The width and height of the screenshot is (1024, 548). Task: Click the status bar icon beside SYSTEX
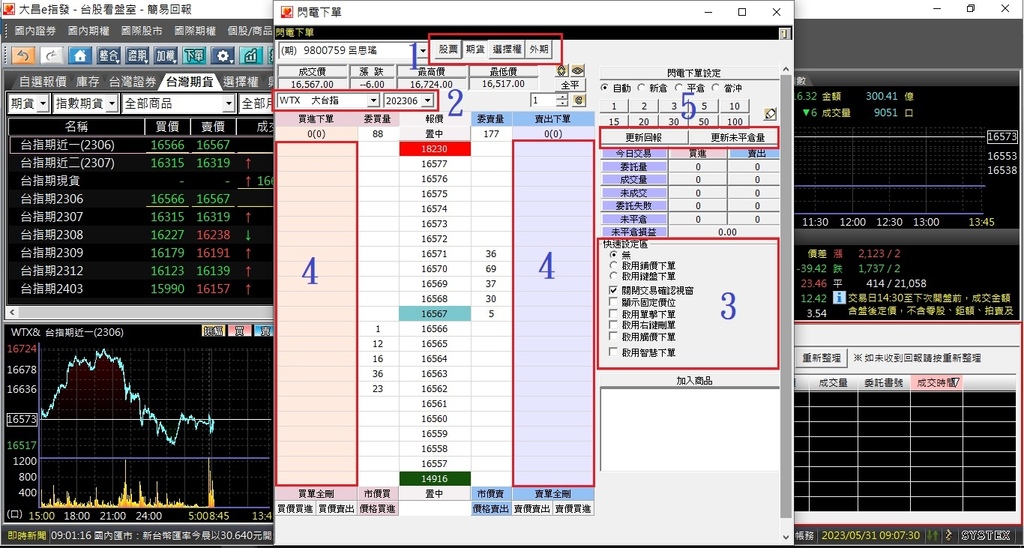pyautogui.click(x=950, y=536)
